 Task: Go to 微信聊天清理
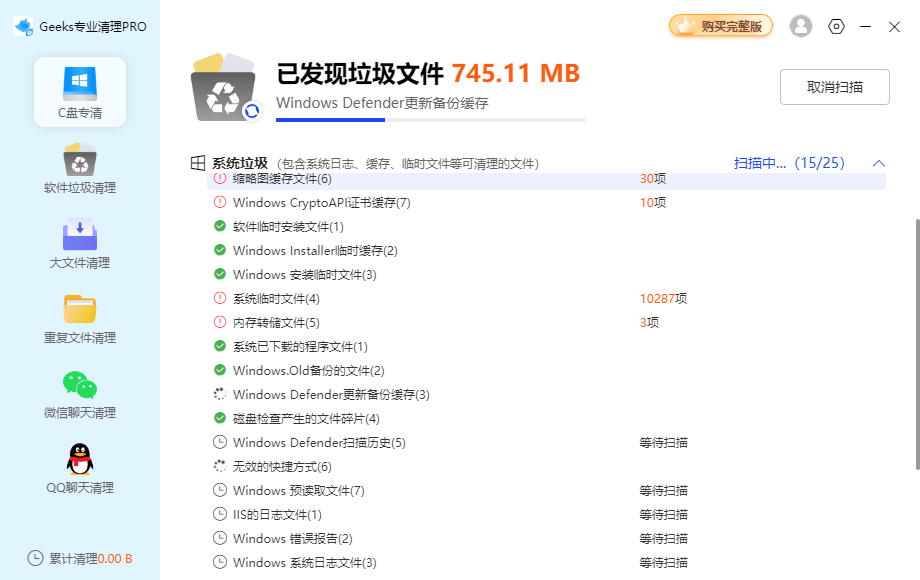pyautogui.click(x=80, y=394)
